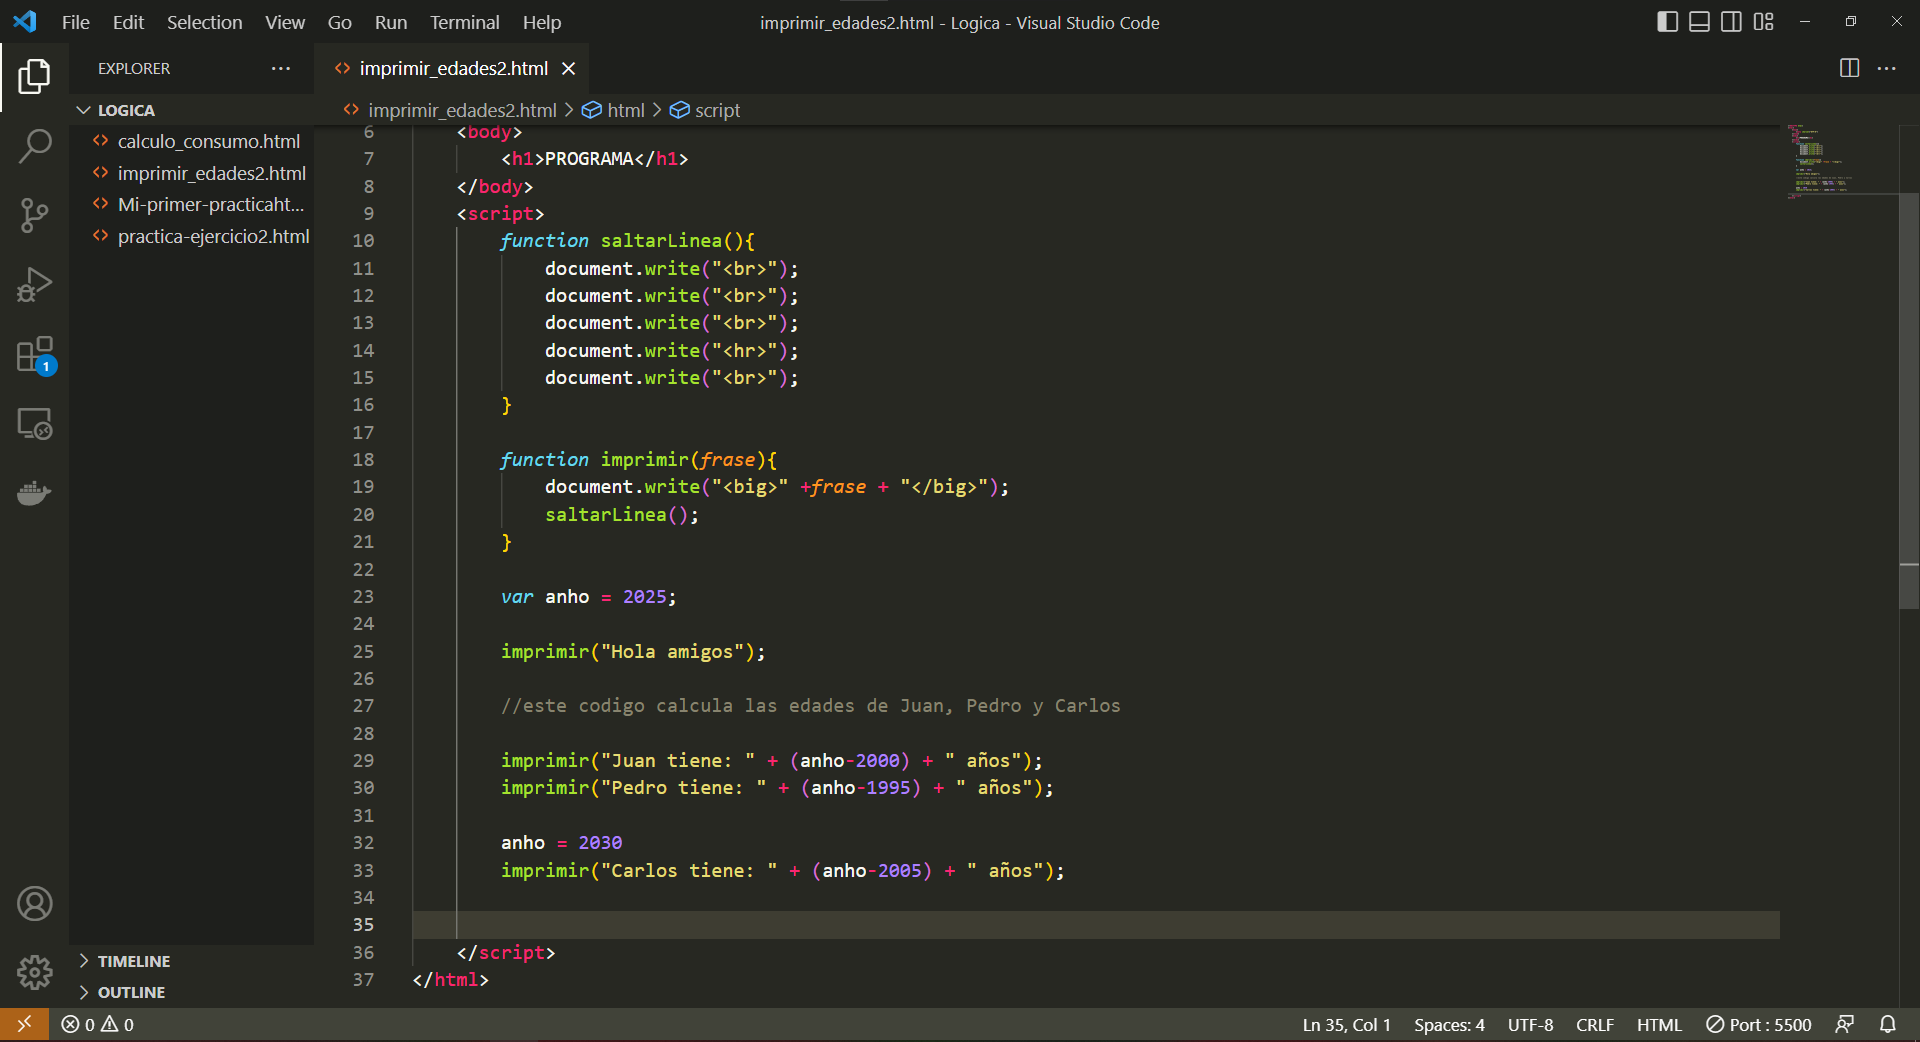Click the value 2025 on line 23
Screen dimensions: 1920x1042
coord(644,597)
